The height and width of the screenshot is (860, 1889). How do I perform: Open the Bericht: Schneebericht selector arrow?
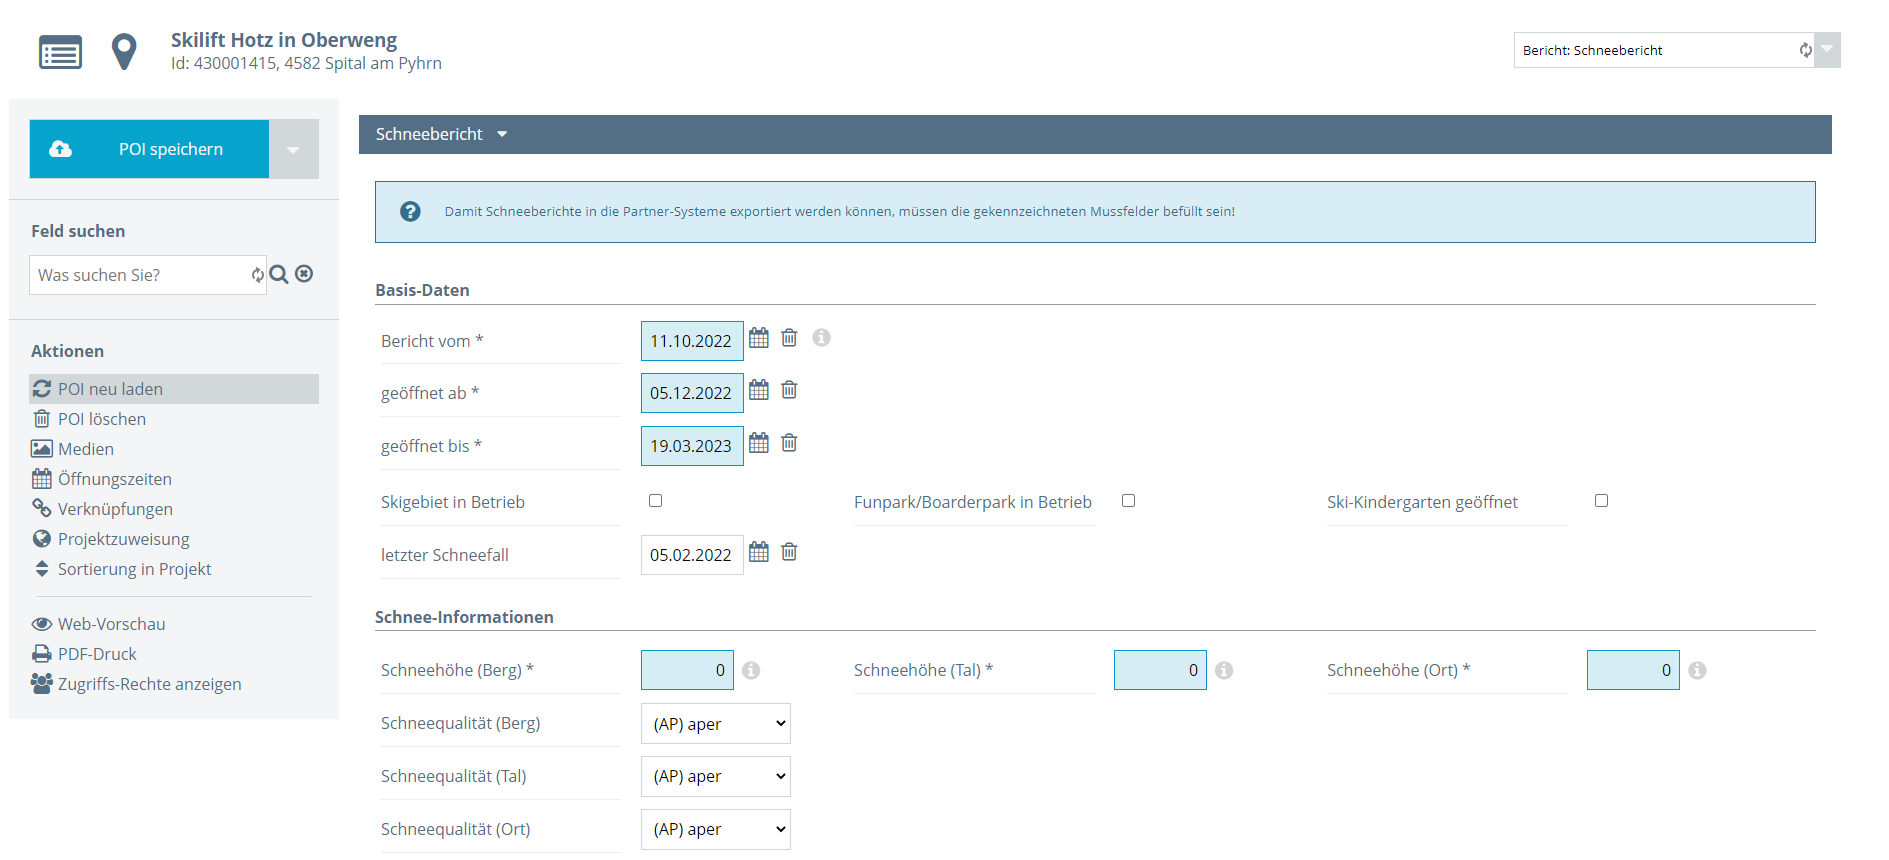[x=1828, y=50]
